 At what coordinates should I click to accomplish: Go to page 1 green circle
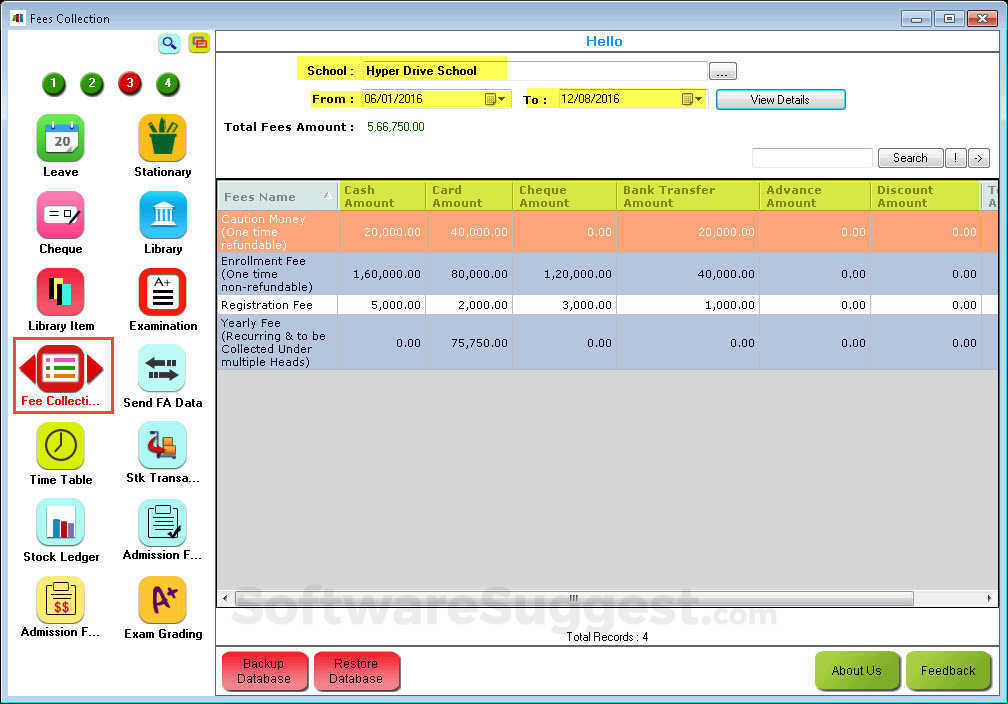(x=54, y=84)
